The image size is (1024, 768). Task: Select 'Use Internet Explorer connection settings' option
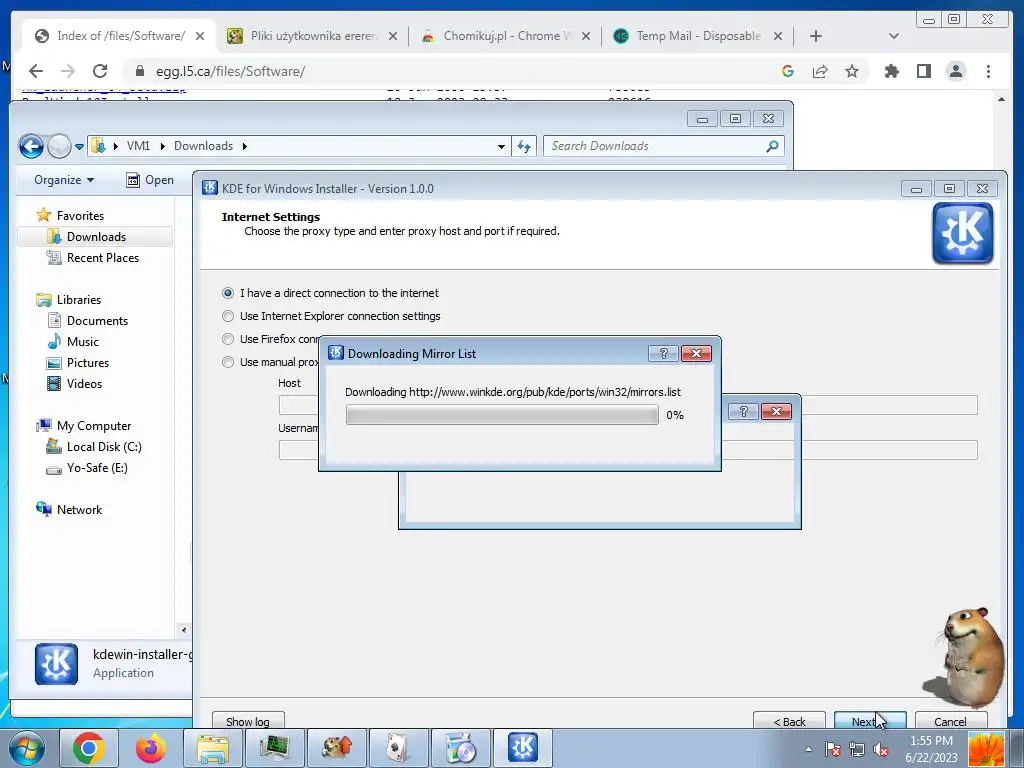227,316
